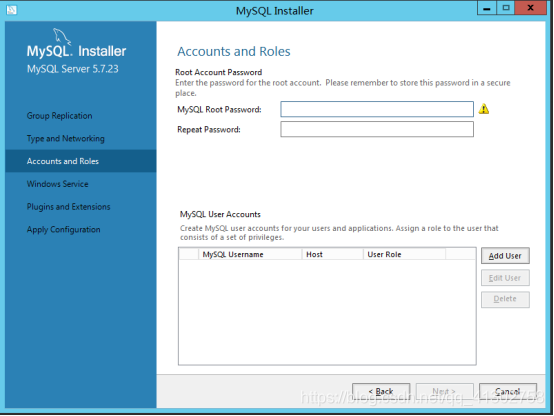Click the MySQL Server 5.7.23 text
Image resolution: width=554 pixels, height=416 pixels.
click(x=73, y=69)
